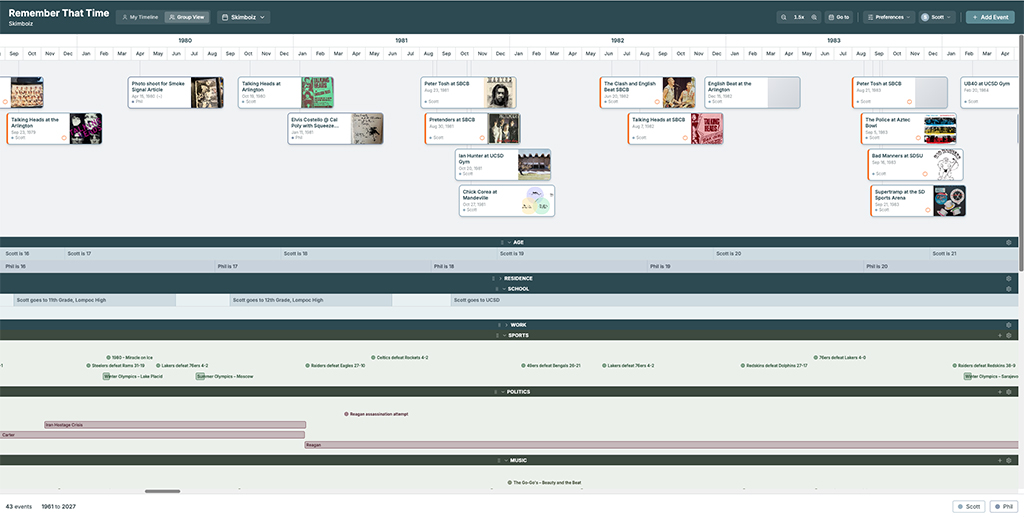Collapse the AGE section chevron
The width and height of the screenshot is (1024, 517).
pos(509,242)
